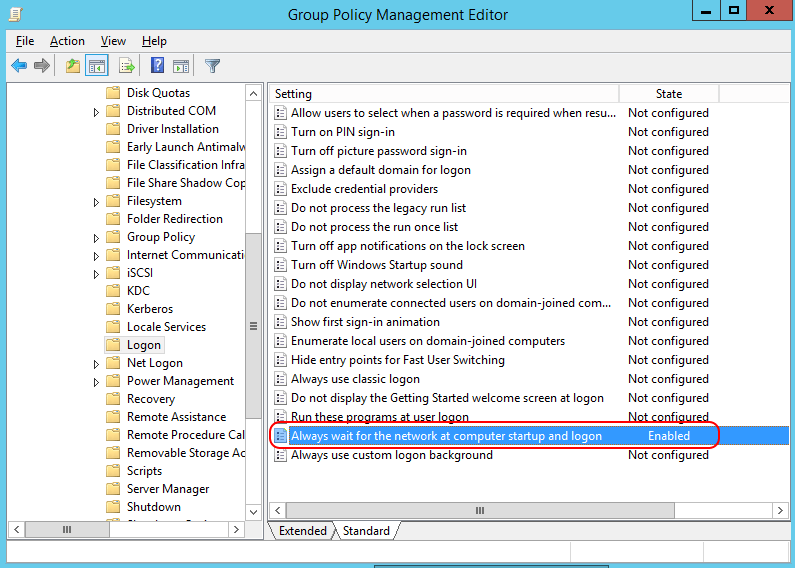Toggle the Show/Hide Action Pane icon
The width and height of the screenshot is (795, 568).
(x=181, y=66)
